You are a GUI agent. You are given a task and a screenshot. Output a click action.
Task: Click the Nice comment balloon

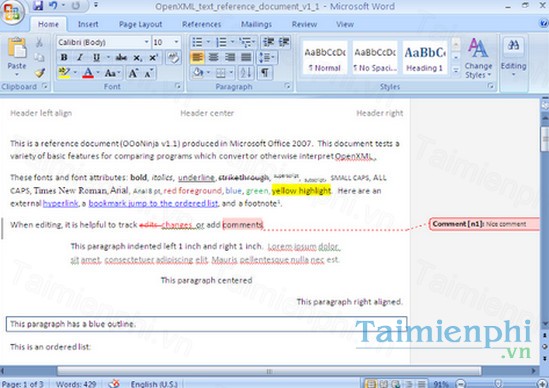(484, 224)
